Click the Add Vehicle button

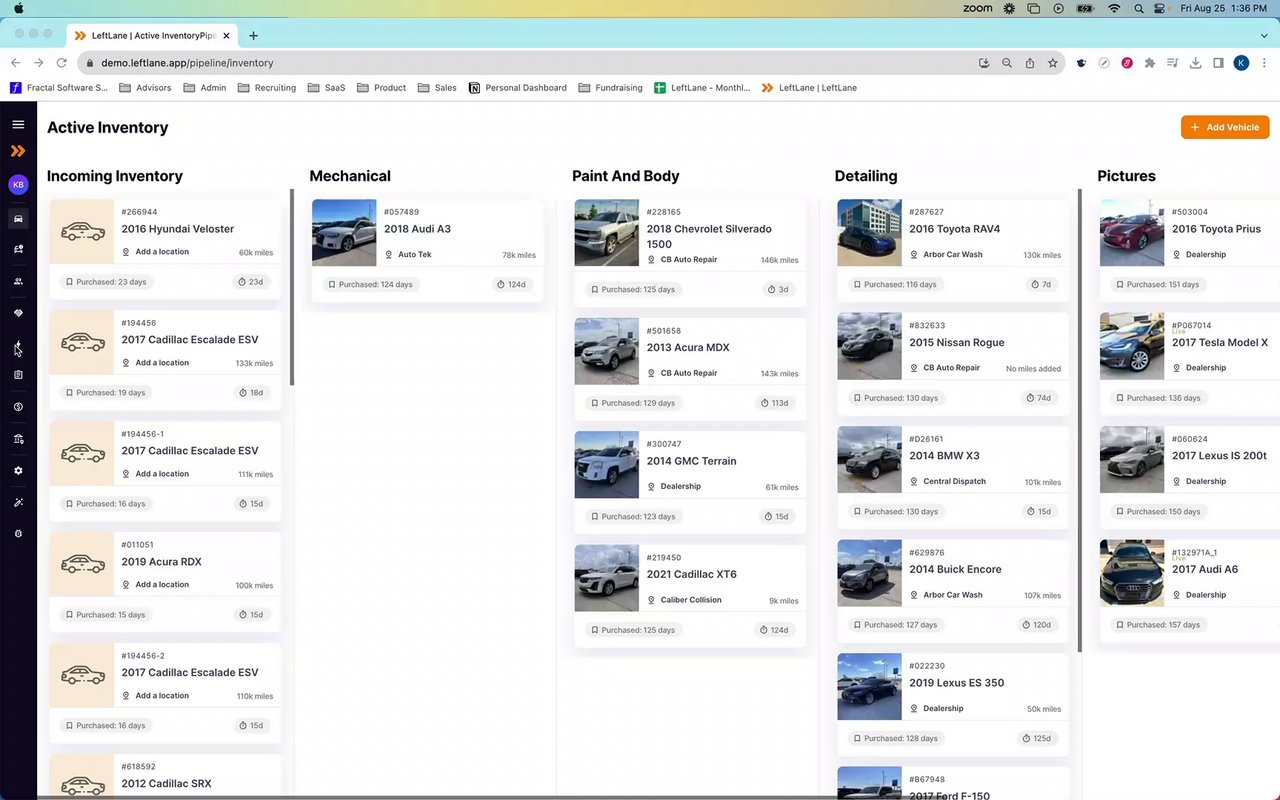1225,127
